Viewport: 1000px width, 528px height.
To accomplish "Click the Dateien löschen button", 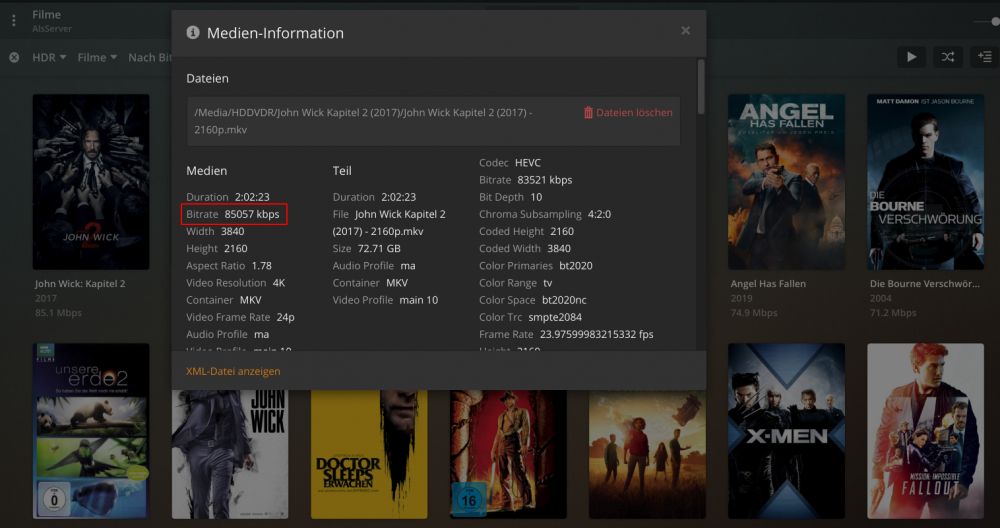I will coord(628,113).
